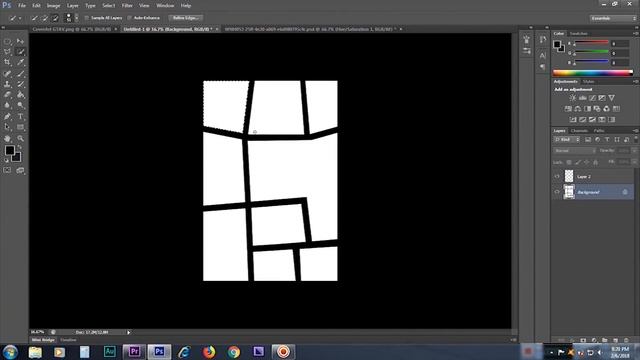
Task: Open the layer filter Kind dropdown
Action: coord(567,140)
